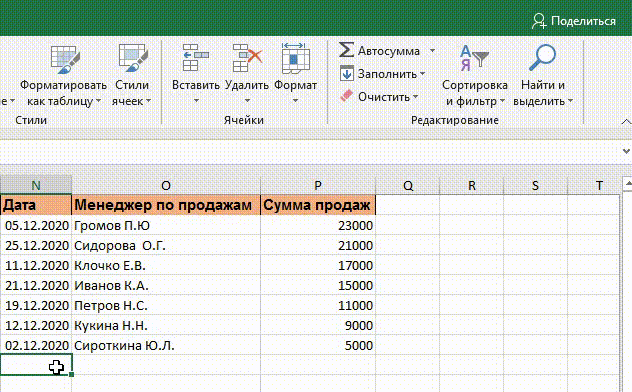
Task: Open the Заполнить dropdown
Action: pos(422,74)
